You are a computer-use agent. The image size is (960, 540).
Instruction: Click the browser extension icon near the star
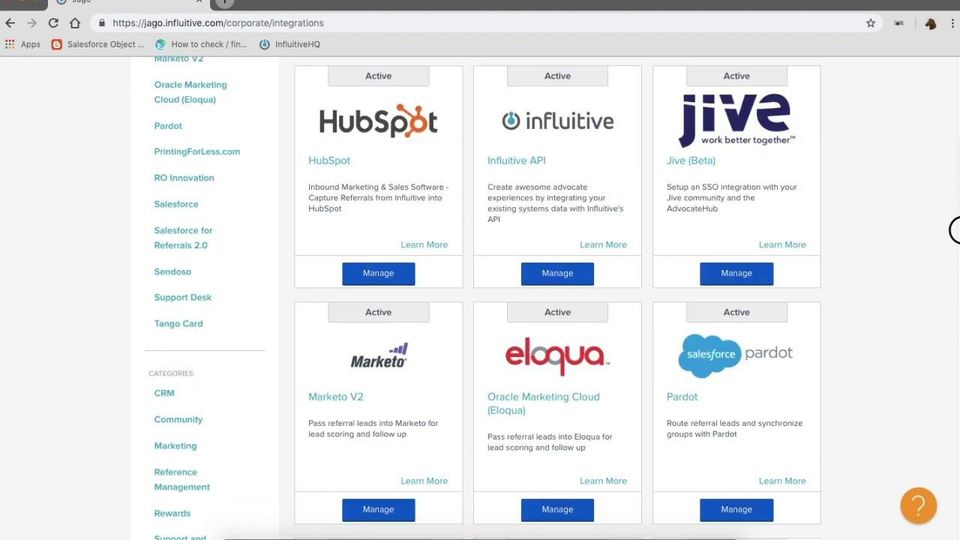coord(898,23)
